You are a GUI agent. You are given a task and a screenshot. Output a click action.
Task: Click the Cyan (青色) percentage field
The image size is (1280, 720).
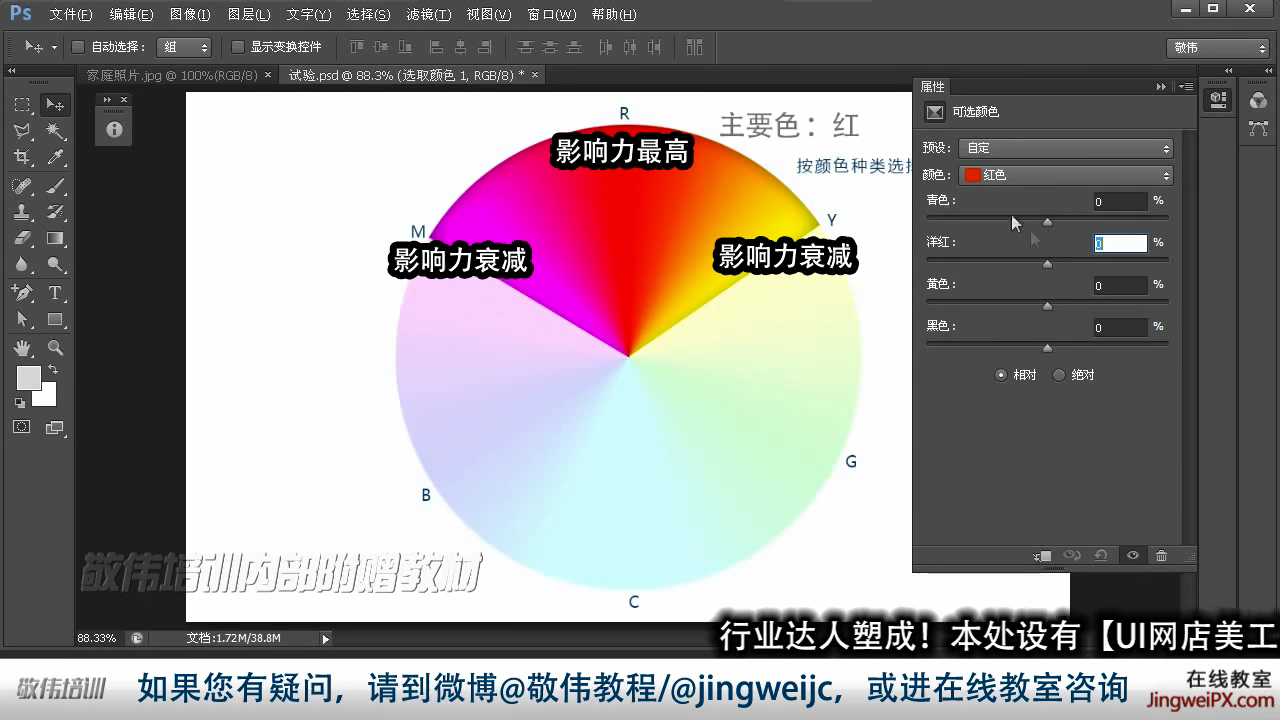point(1120,201)
